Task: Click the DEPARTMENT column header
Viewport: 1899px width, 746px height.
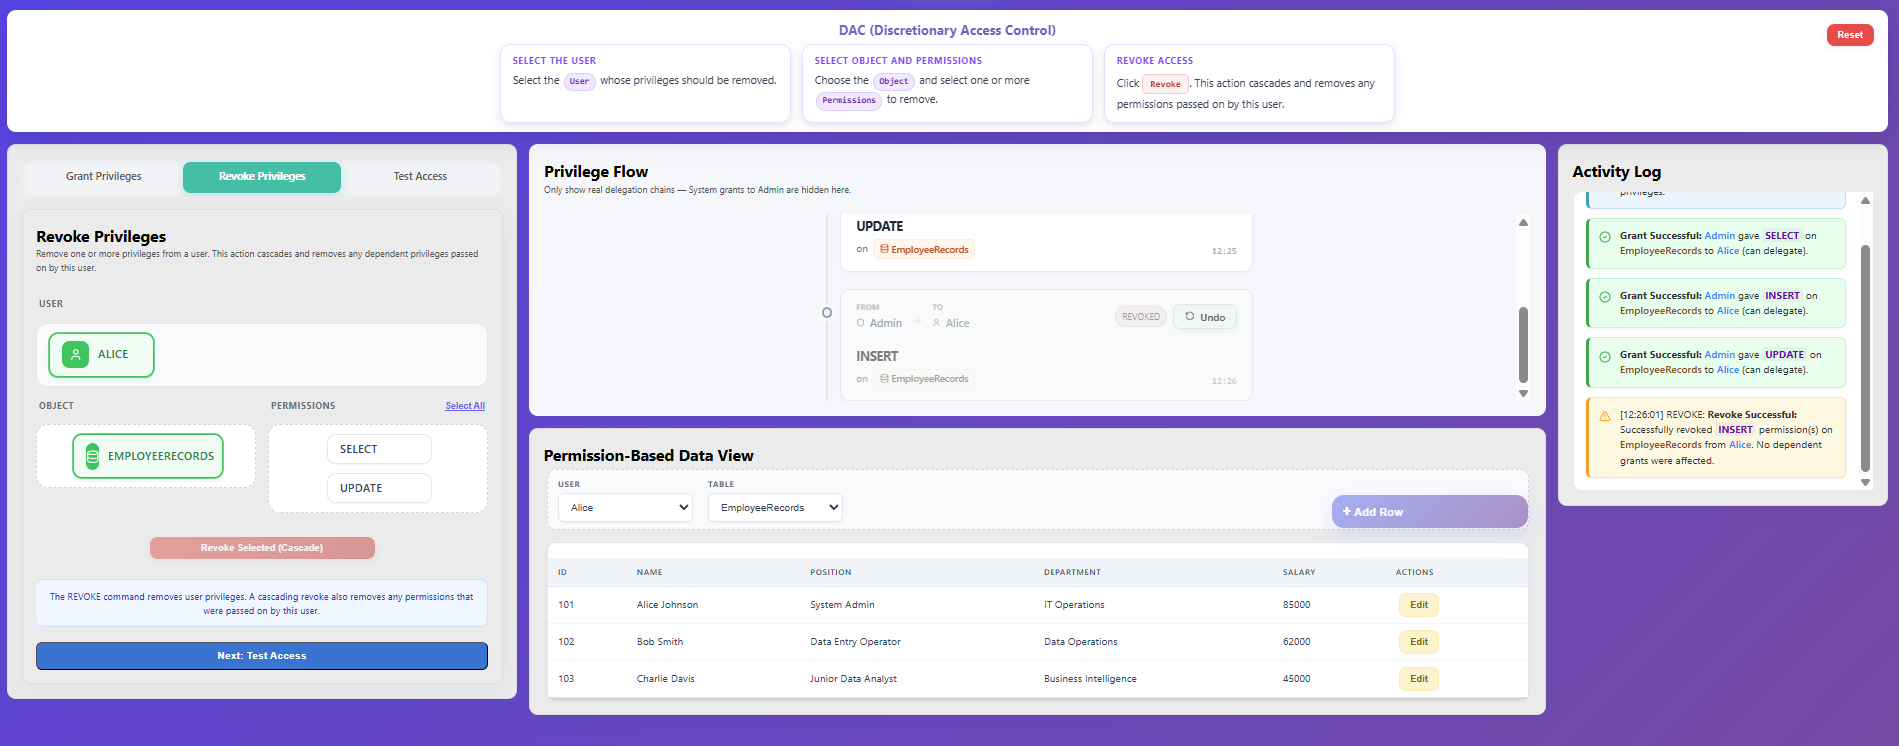Action: coord(1072,573)
